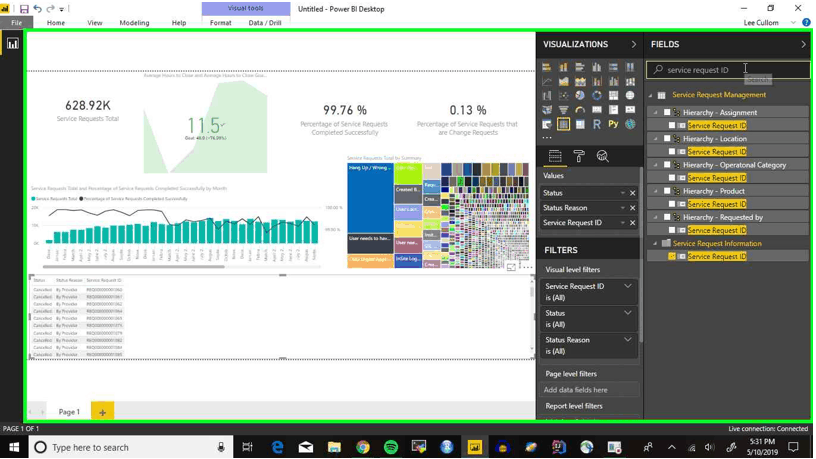
Task: Open the Modeling ribbon tab
Action: 134,23
